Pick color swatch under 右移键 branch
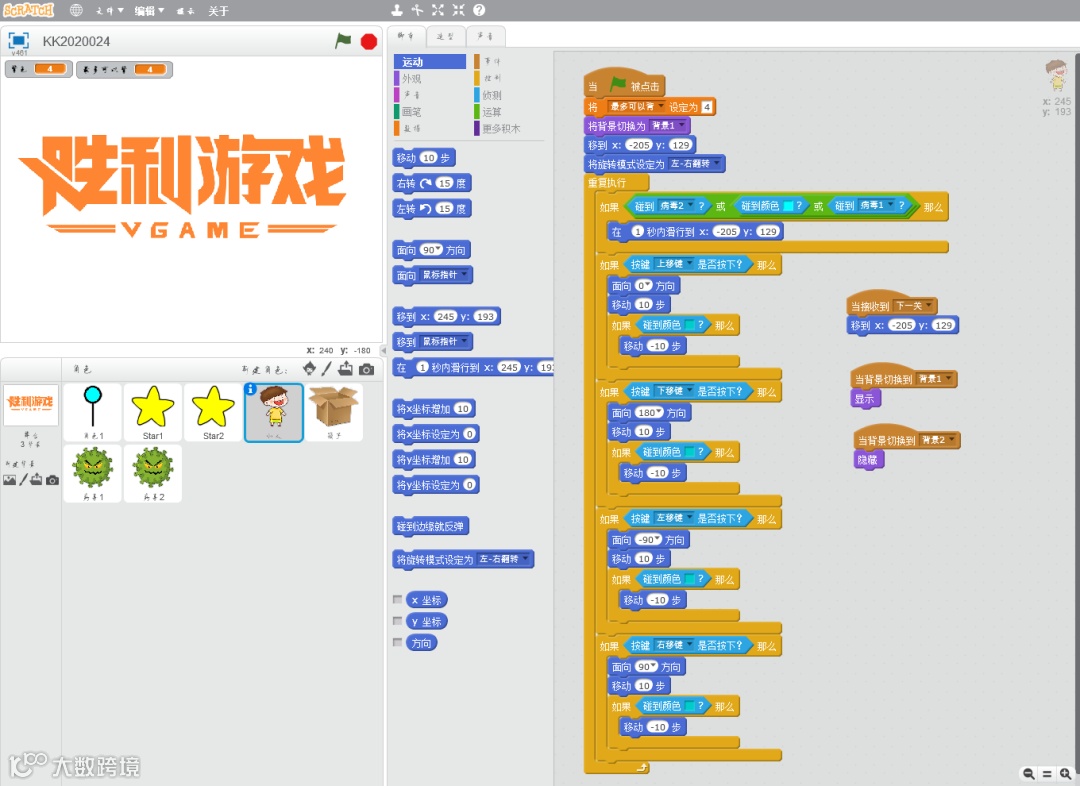 pyautogui.click(x=689, y=706)
